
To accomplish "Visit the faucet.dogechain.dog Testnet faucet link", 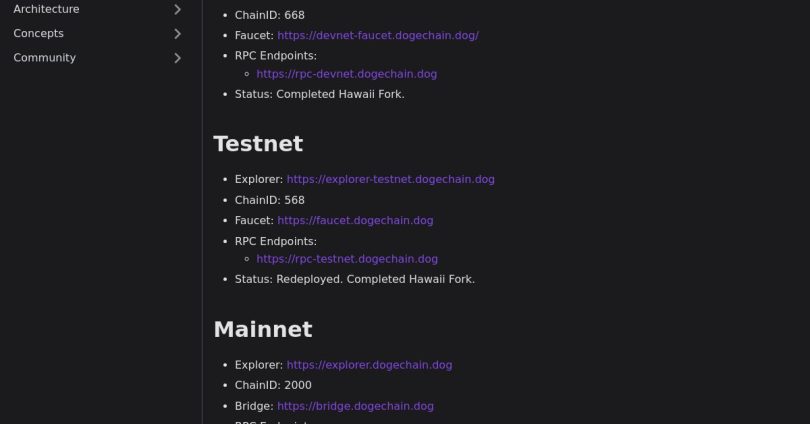I will coord(355,220).
